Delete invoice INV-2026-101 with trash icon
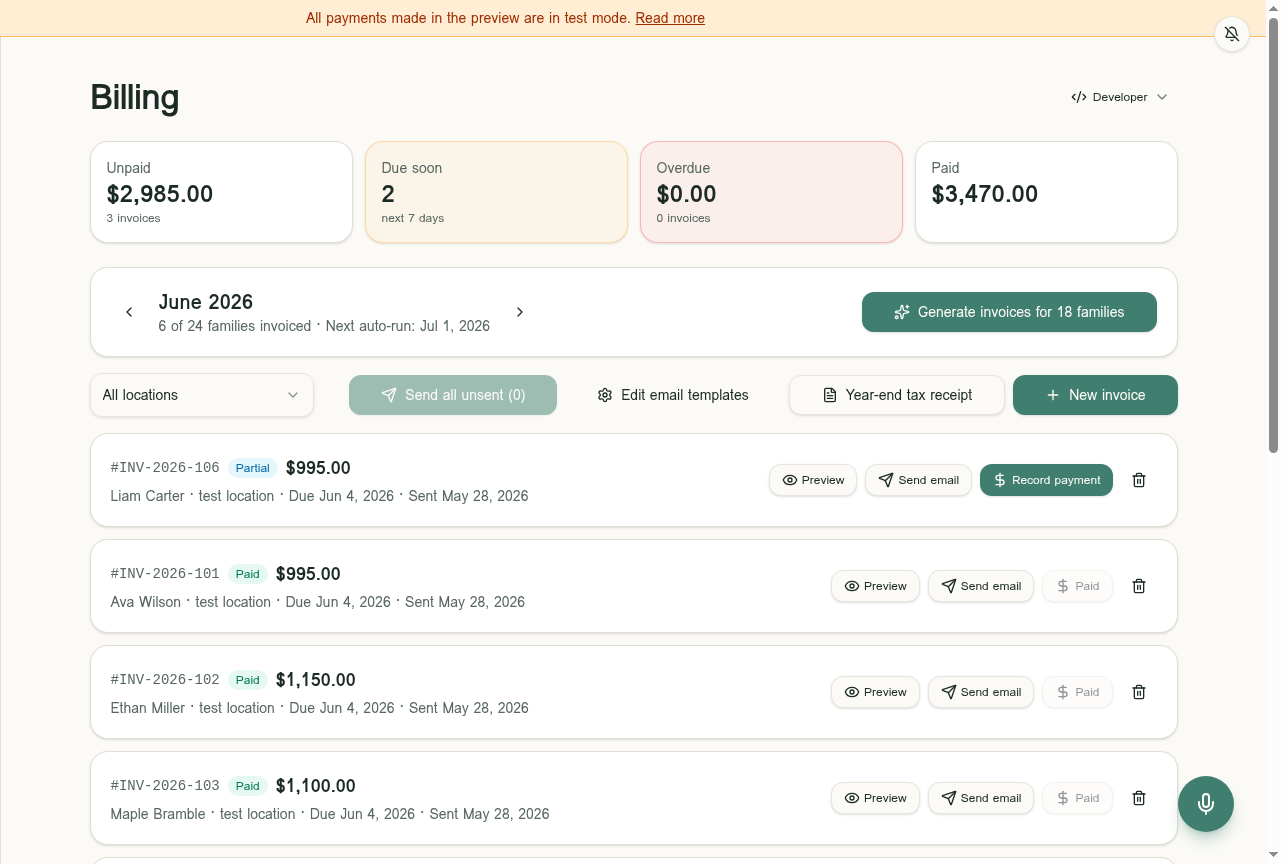Screen dimensions: 1281x864 tap(1139, 586)
